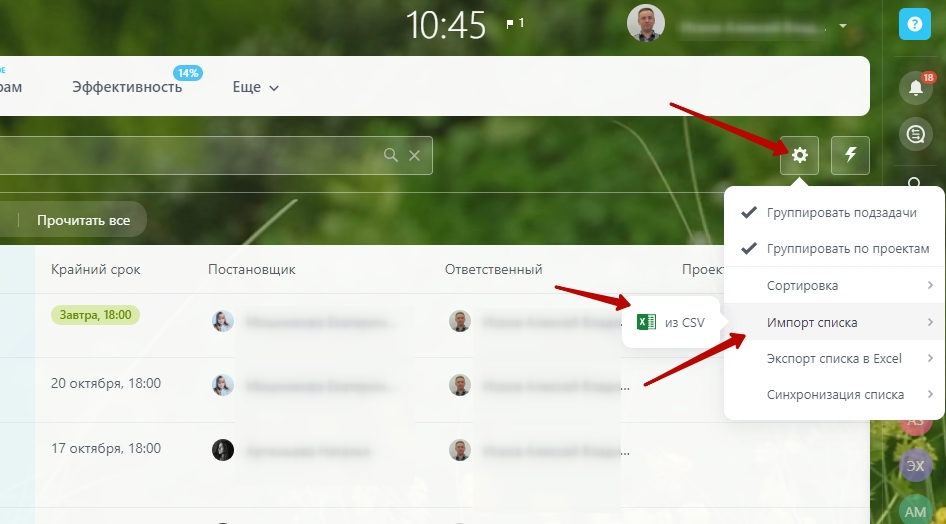Click the Прочитать все button

click(83, 220)
